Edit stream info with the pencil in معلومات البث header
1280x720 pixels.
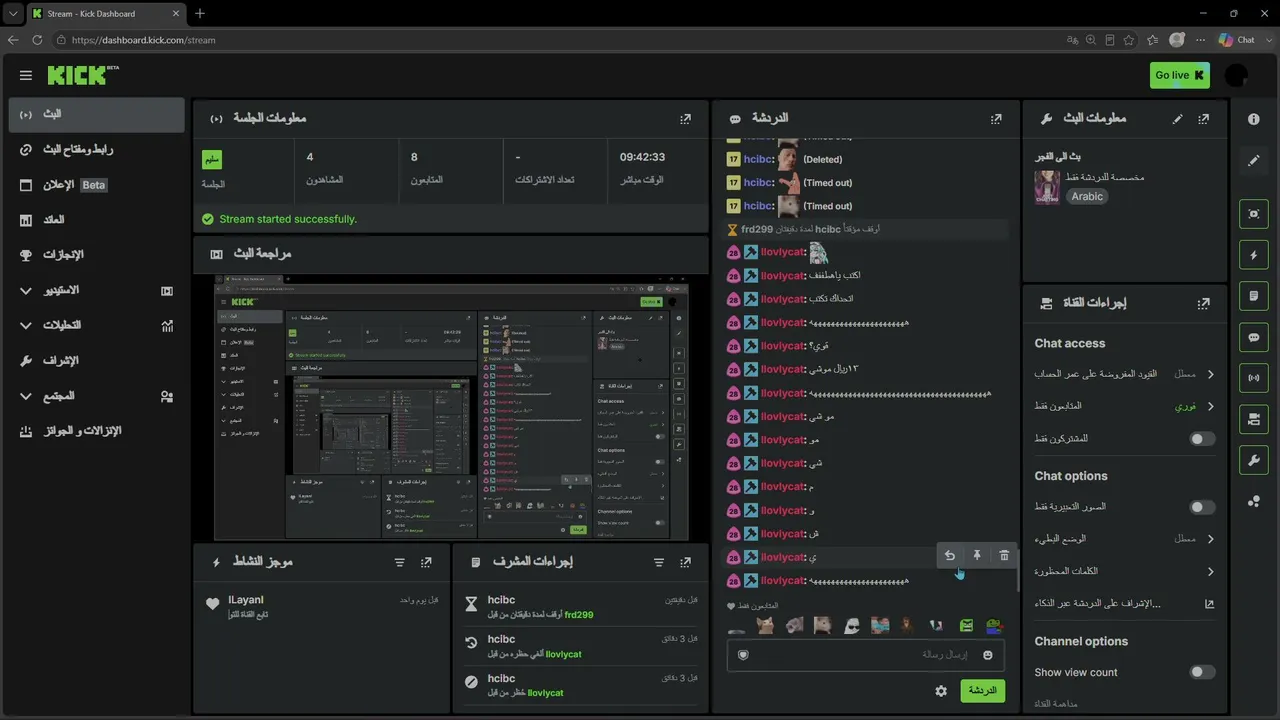click(x=1177, y=118)
